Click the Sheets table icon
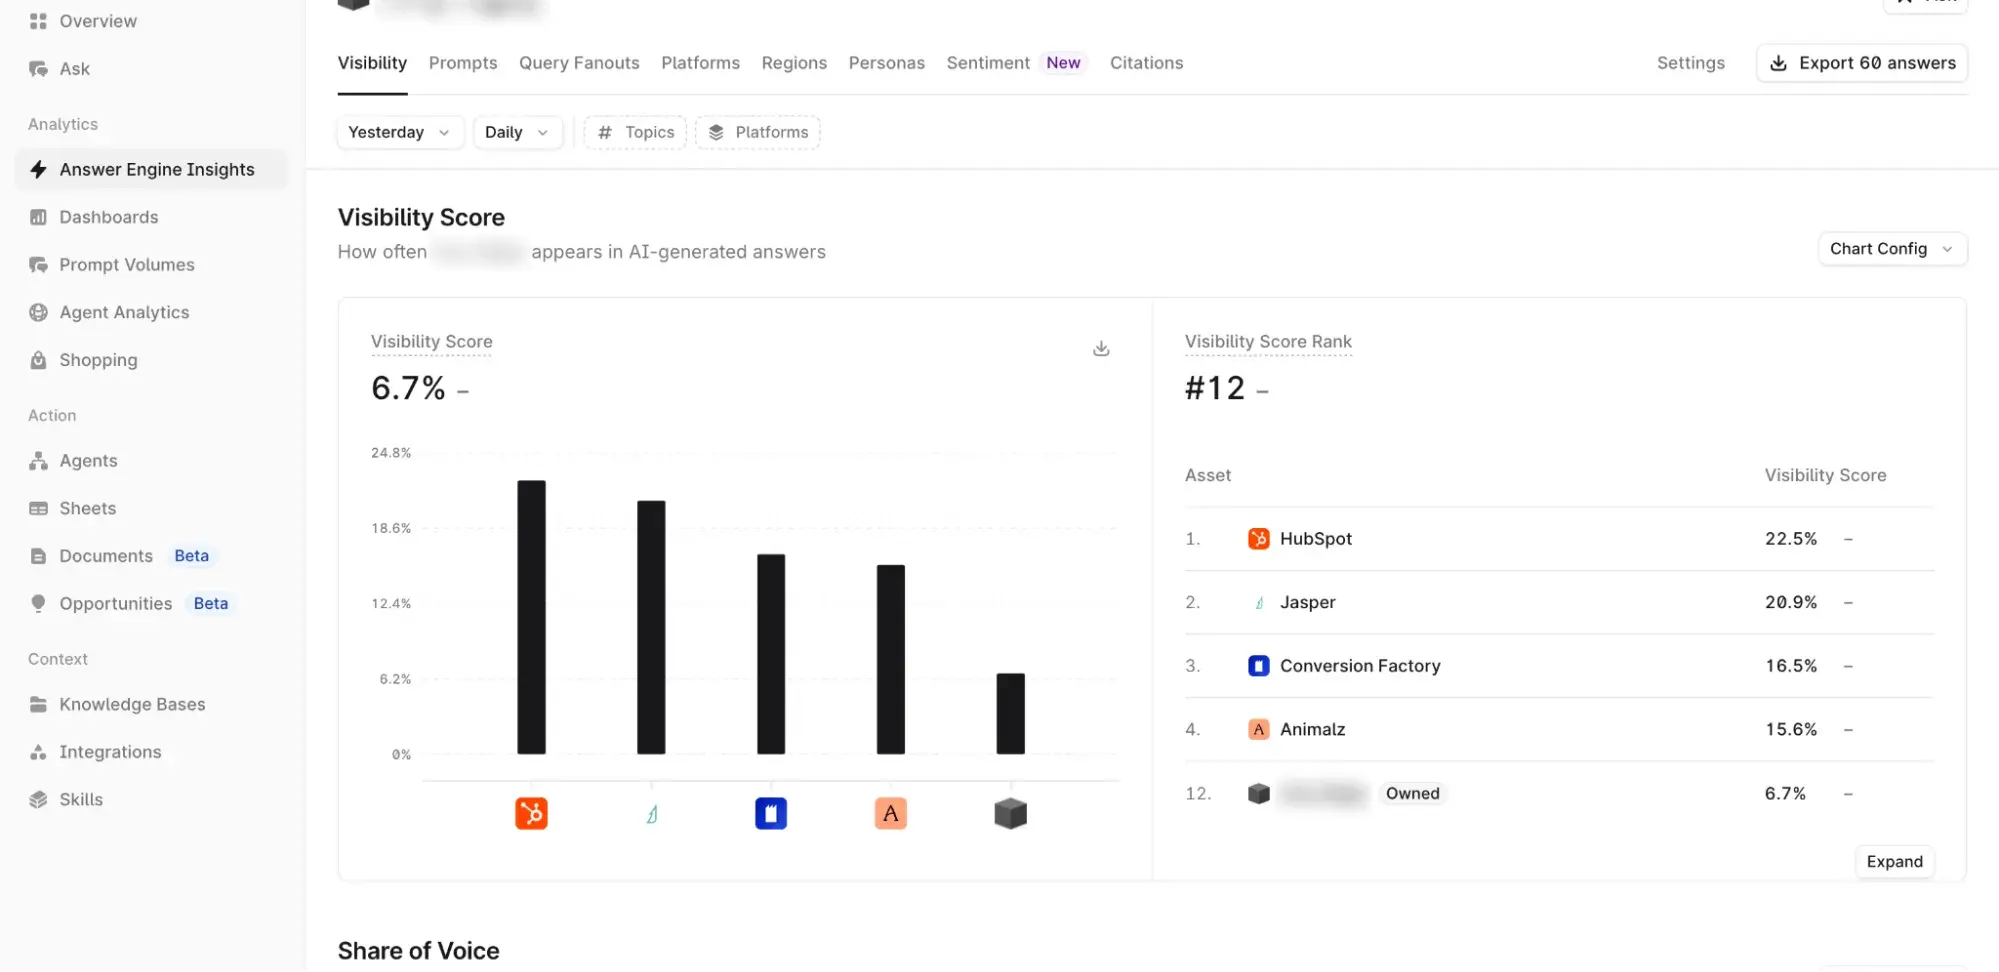The height and width of the screenshot is (972, 1999). click(x=38, y=509)
